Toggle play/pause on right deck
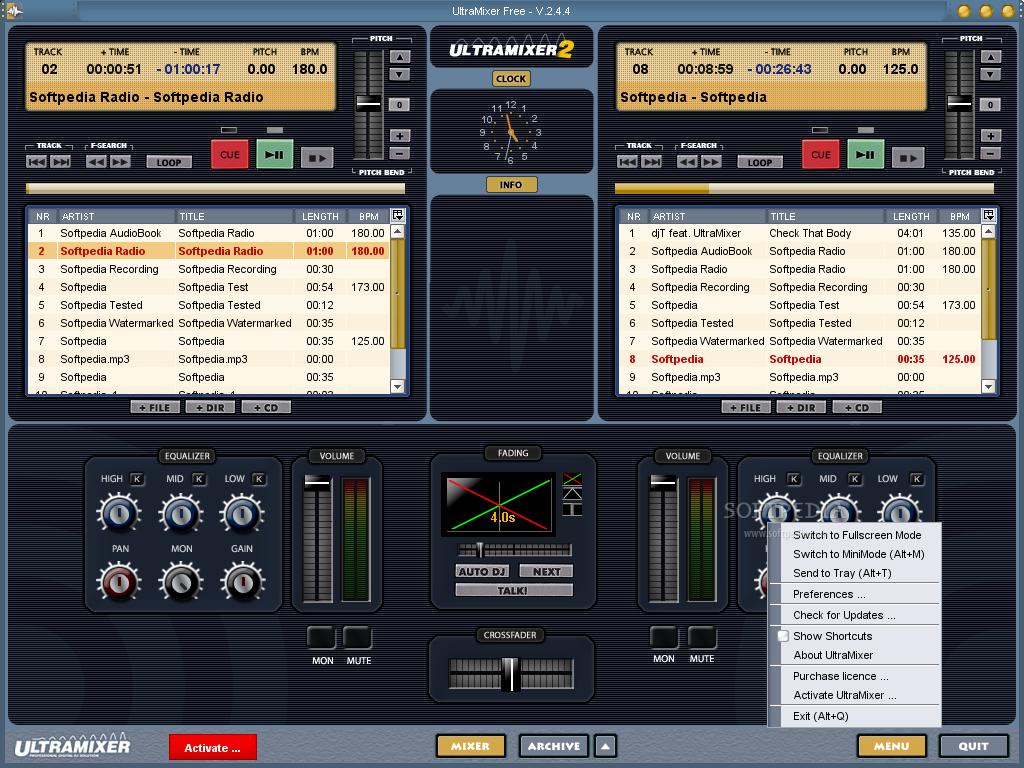This screenshot has width=1024, height=768. (865, 155)
